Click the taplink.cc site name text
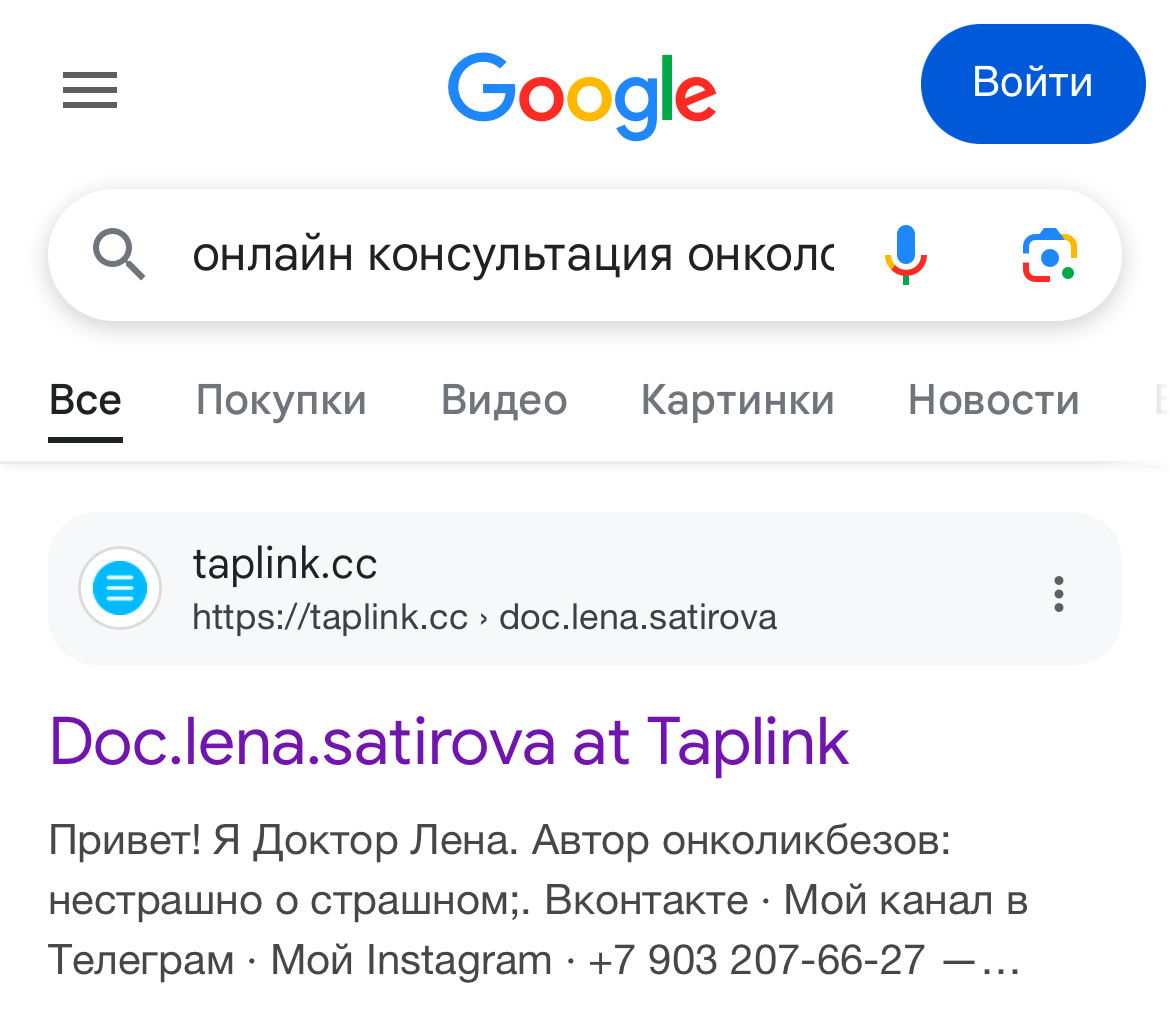Image resolution: width=1170 pixels, height=1012 pixels. (x=283, y=564)
